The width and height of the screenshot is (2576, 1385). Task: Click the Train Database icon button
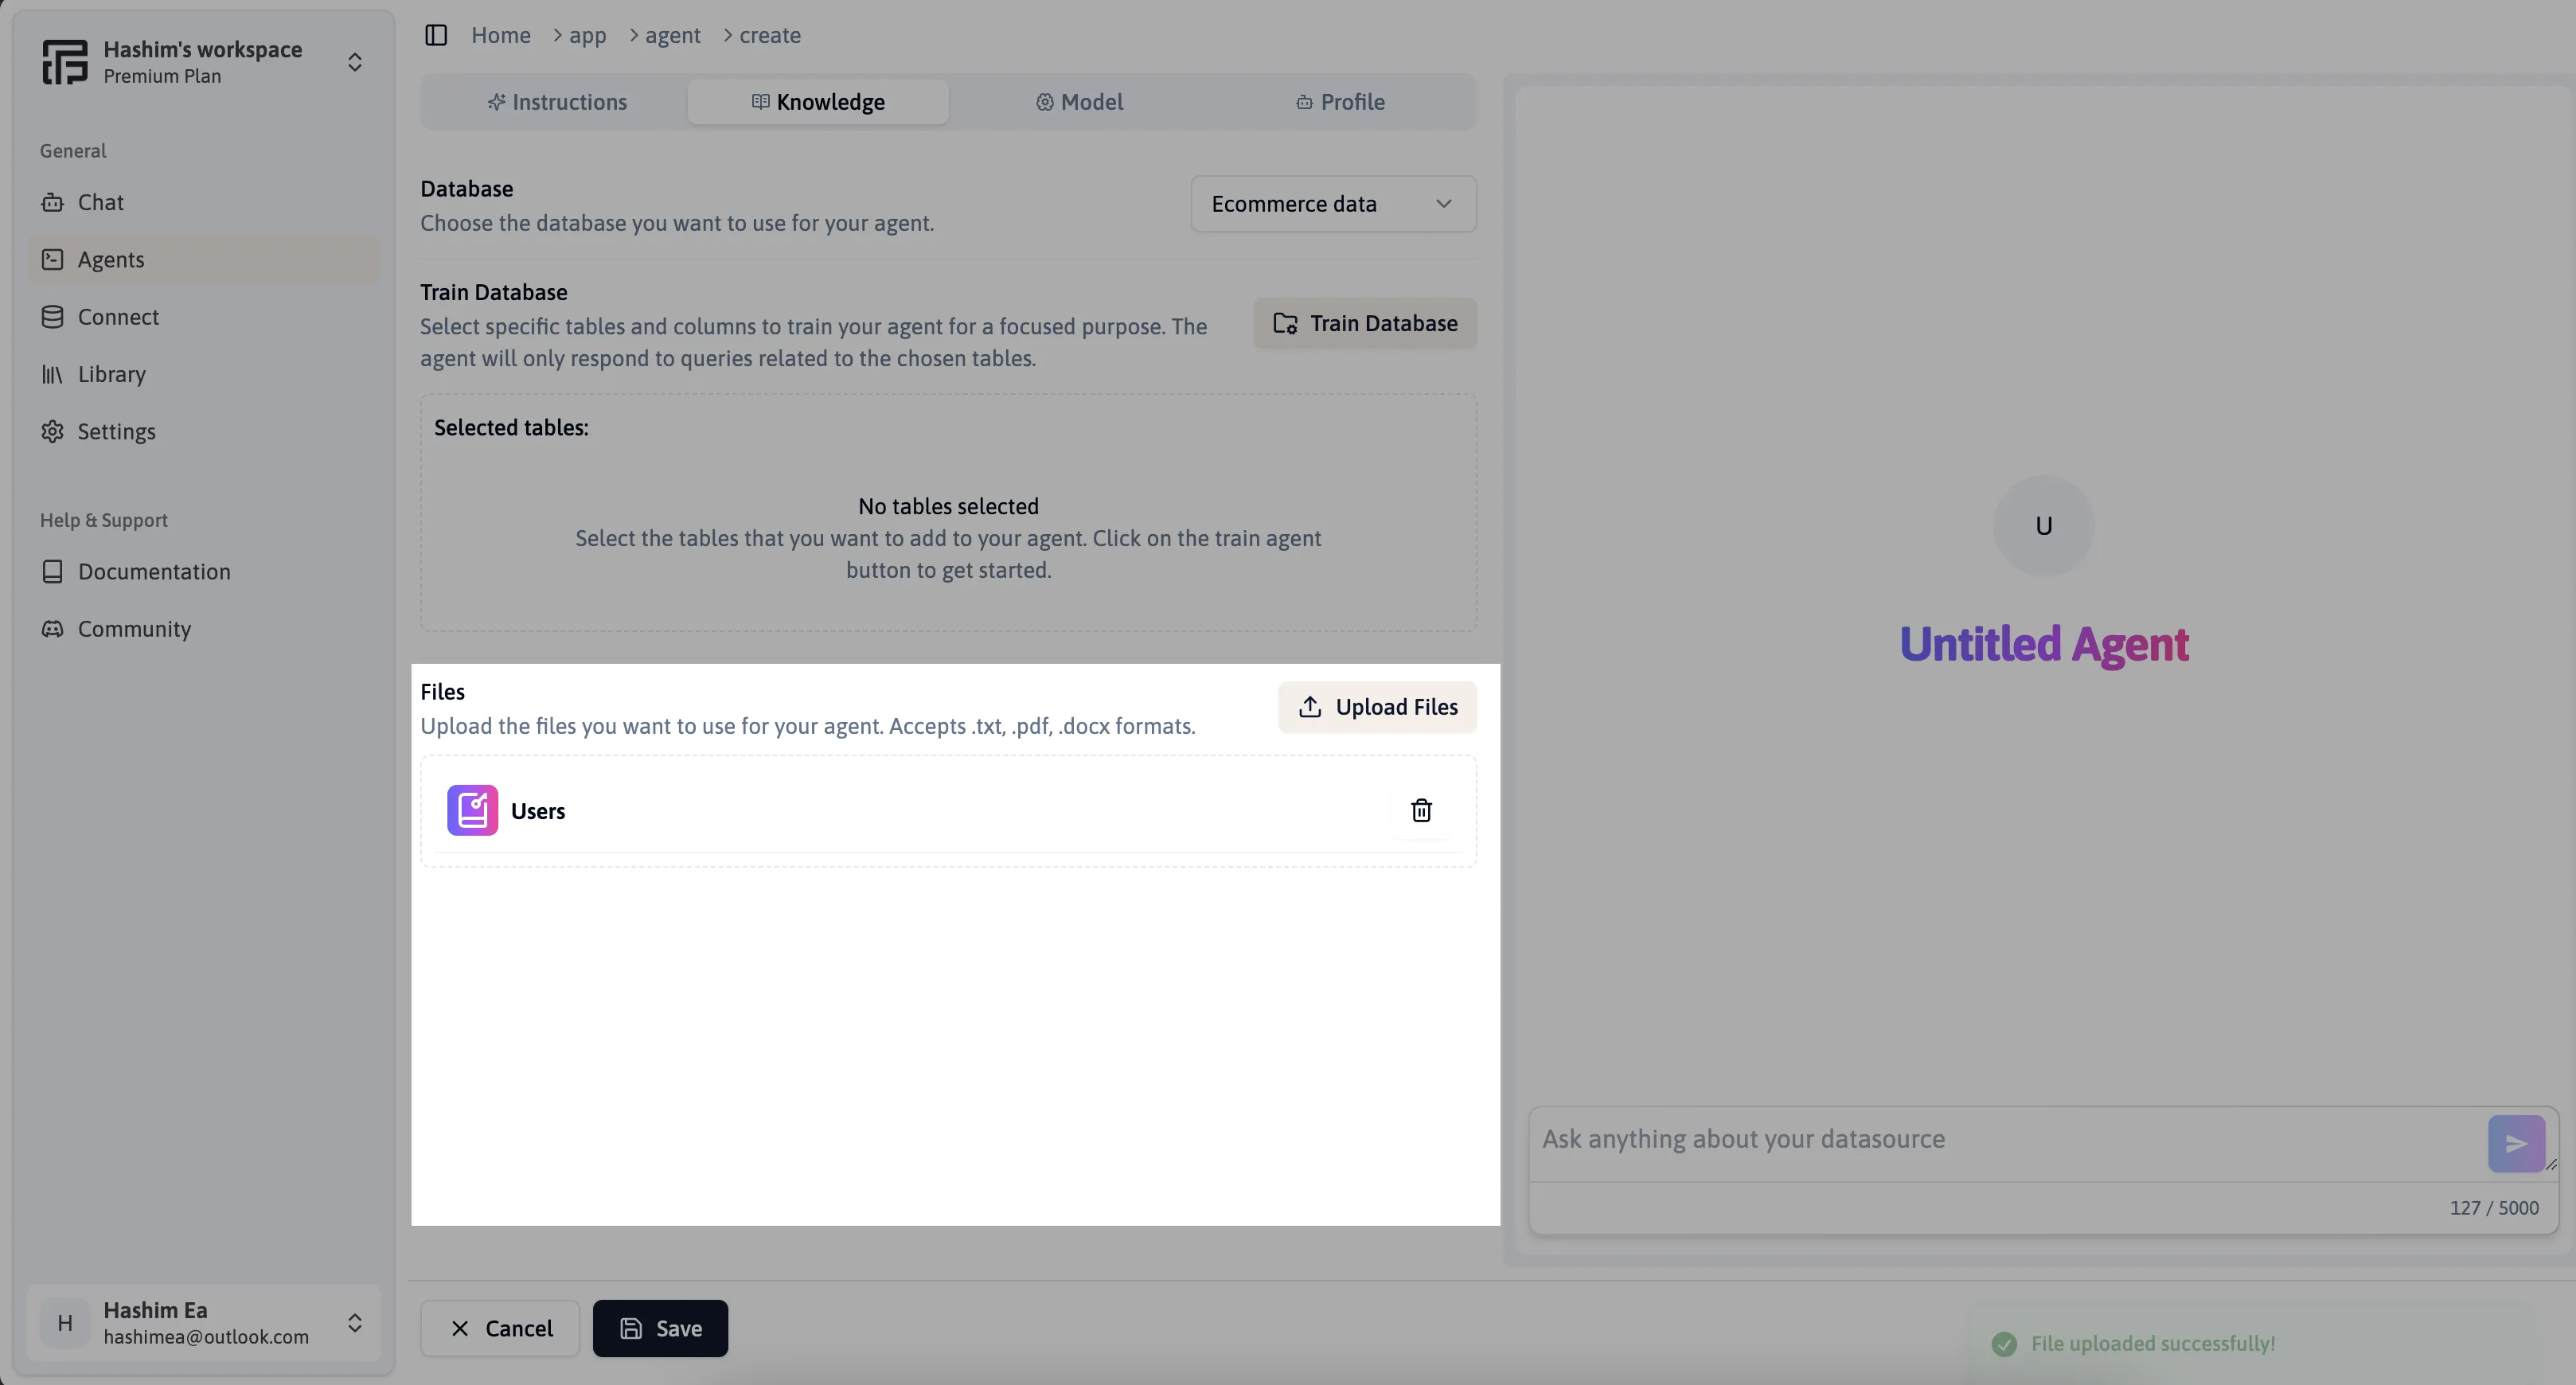[1287, 322]
